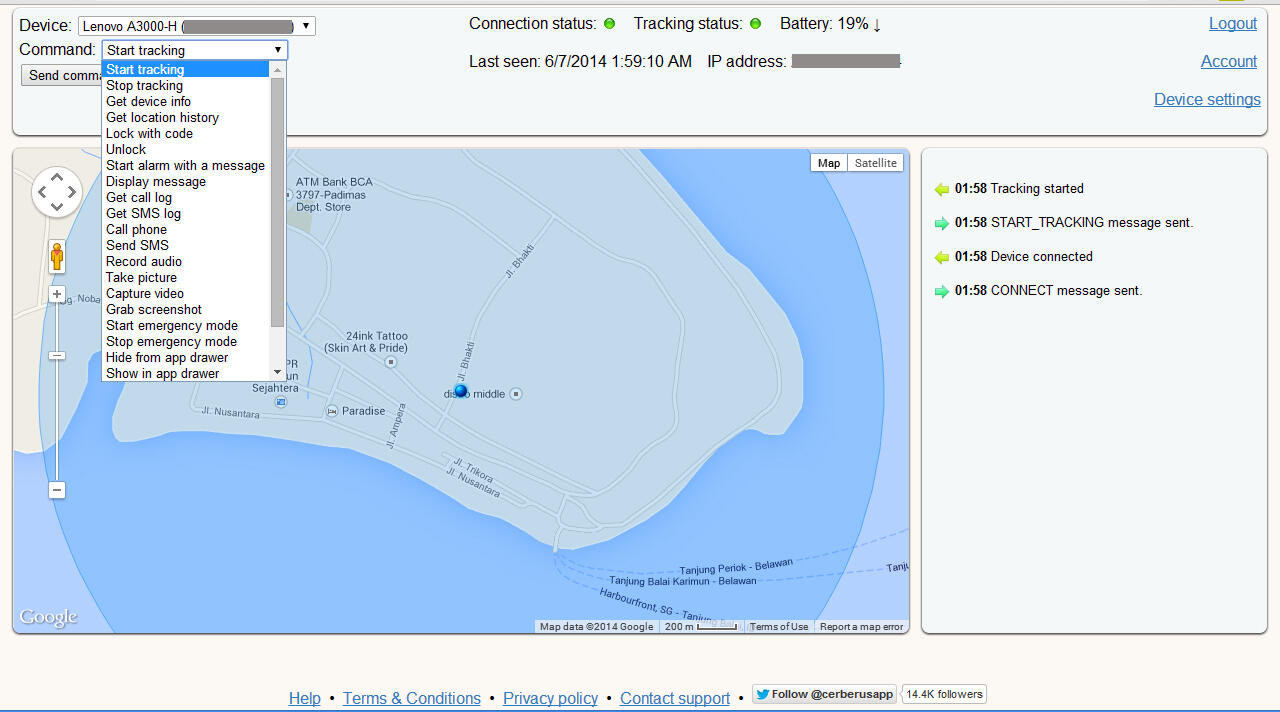Viewport: 1280px width, 712px height.
Task: Select Get SMS log command
Action: (x=186, y=213)
